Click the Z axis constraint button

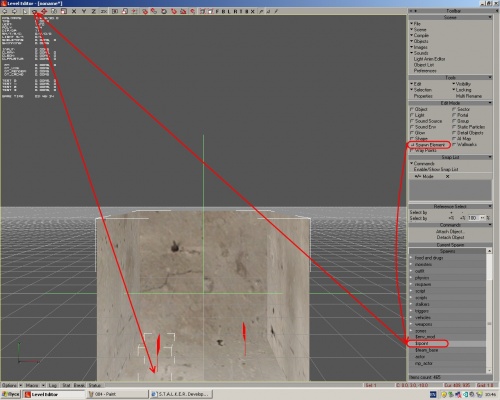point(94,11)
